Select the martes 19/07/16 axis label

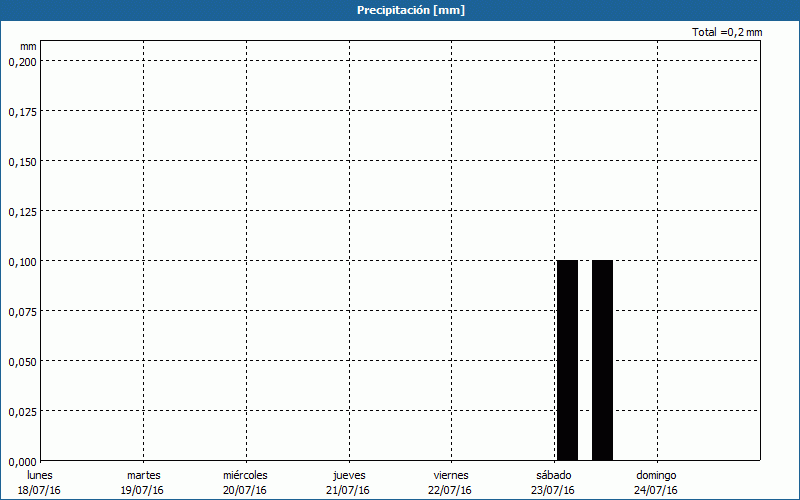[143, 482]
